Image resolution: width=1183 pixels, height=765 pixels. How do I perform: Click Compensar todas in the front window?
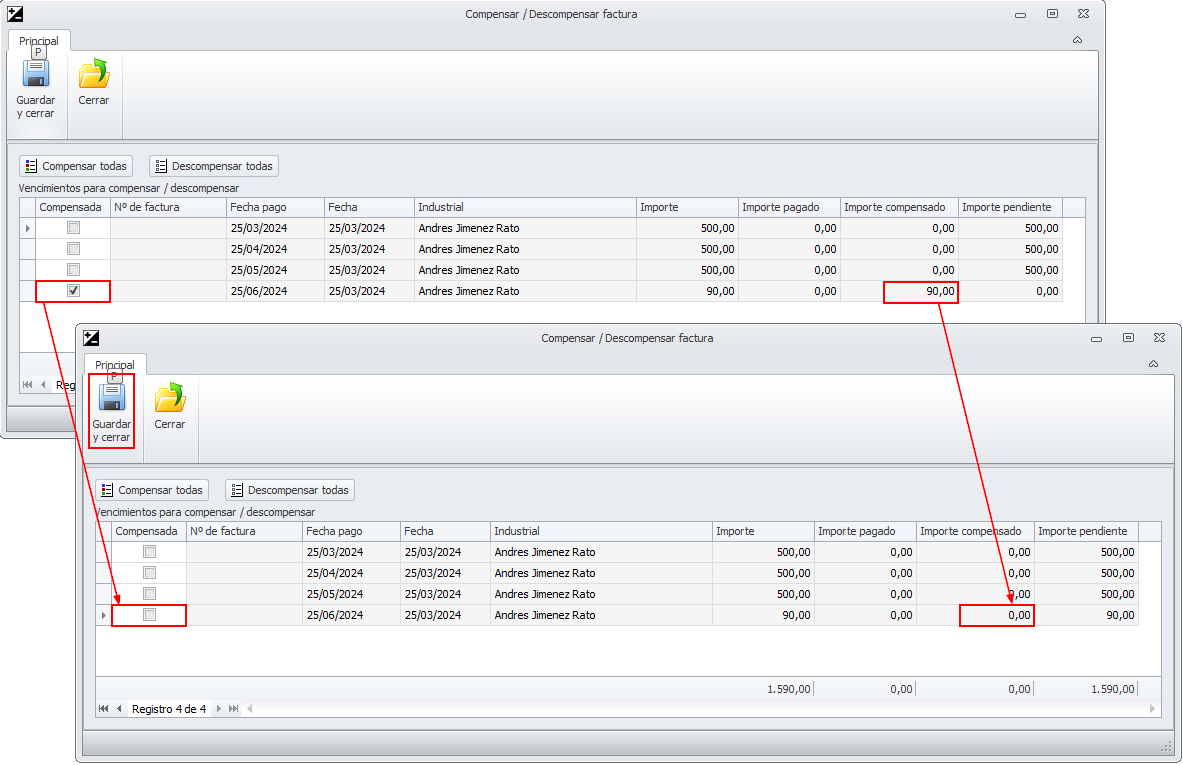[152, 490]
